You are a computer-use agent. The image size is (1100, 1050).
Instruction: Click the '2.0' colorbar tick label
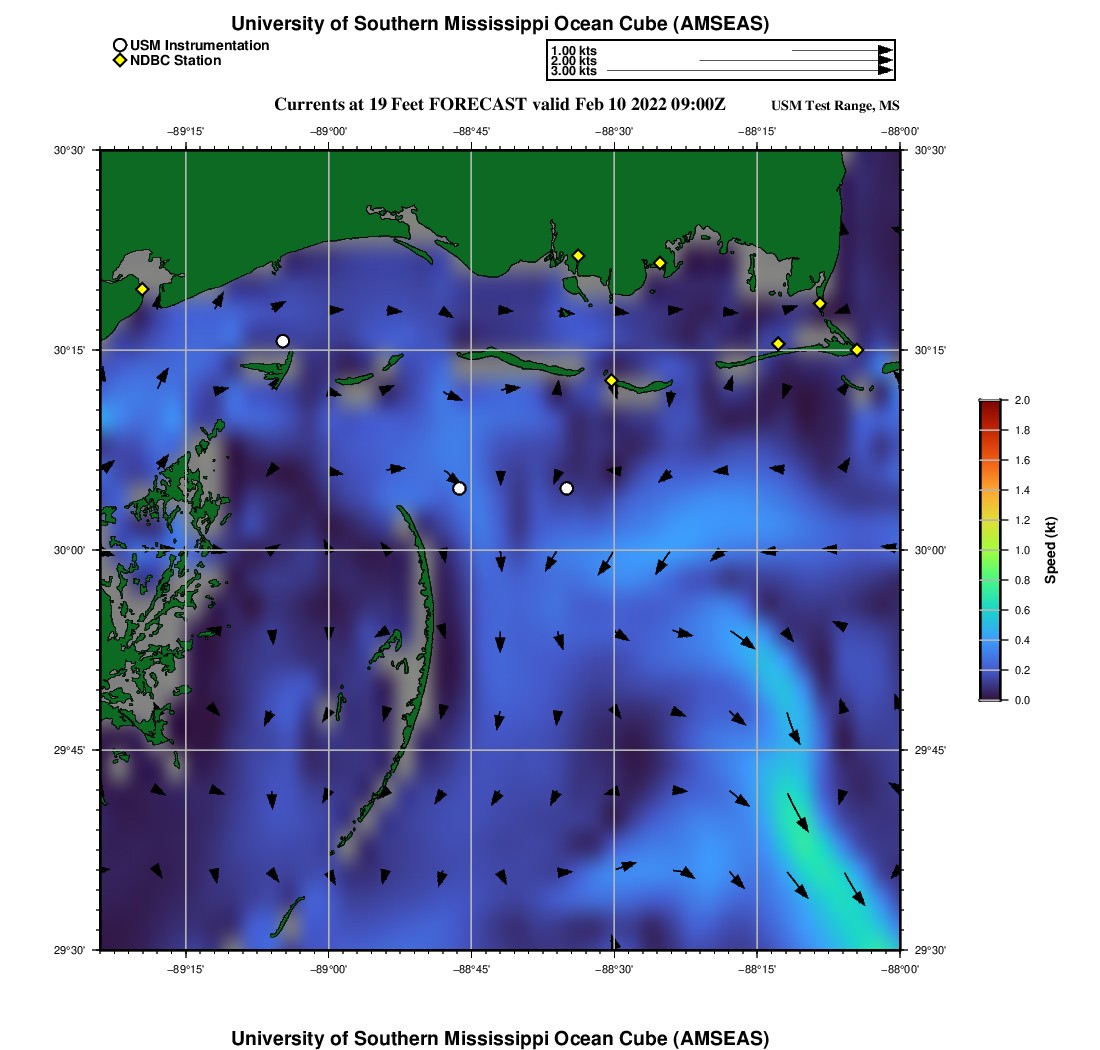[1022, 401]
